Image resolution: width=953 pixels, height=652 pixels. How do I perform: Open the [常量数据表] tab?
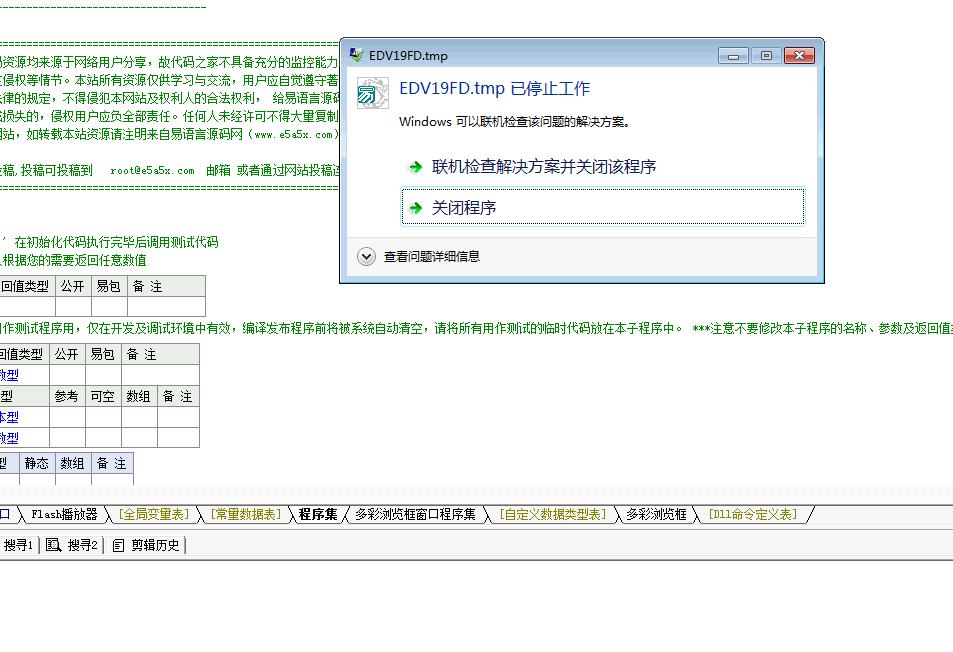[246, 515]
